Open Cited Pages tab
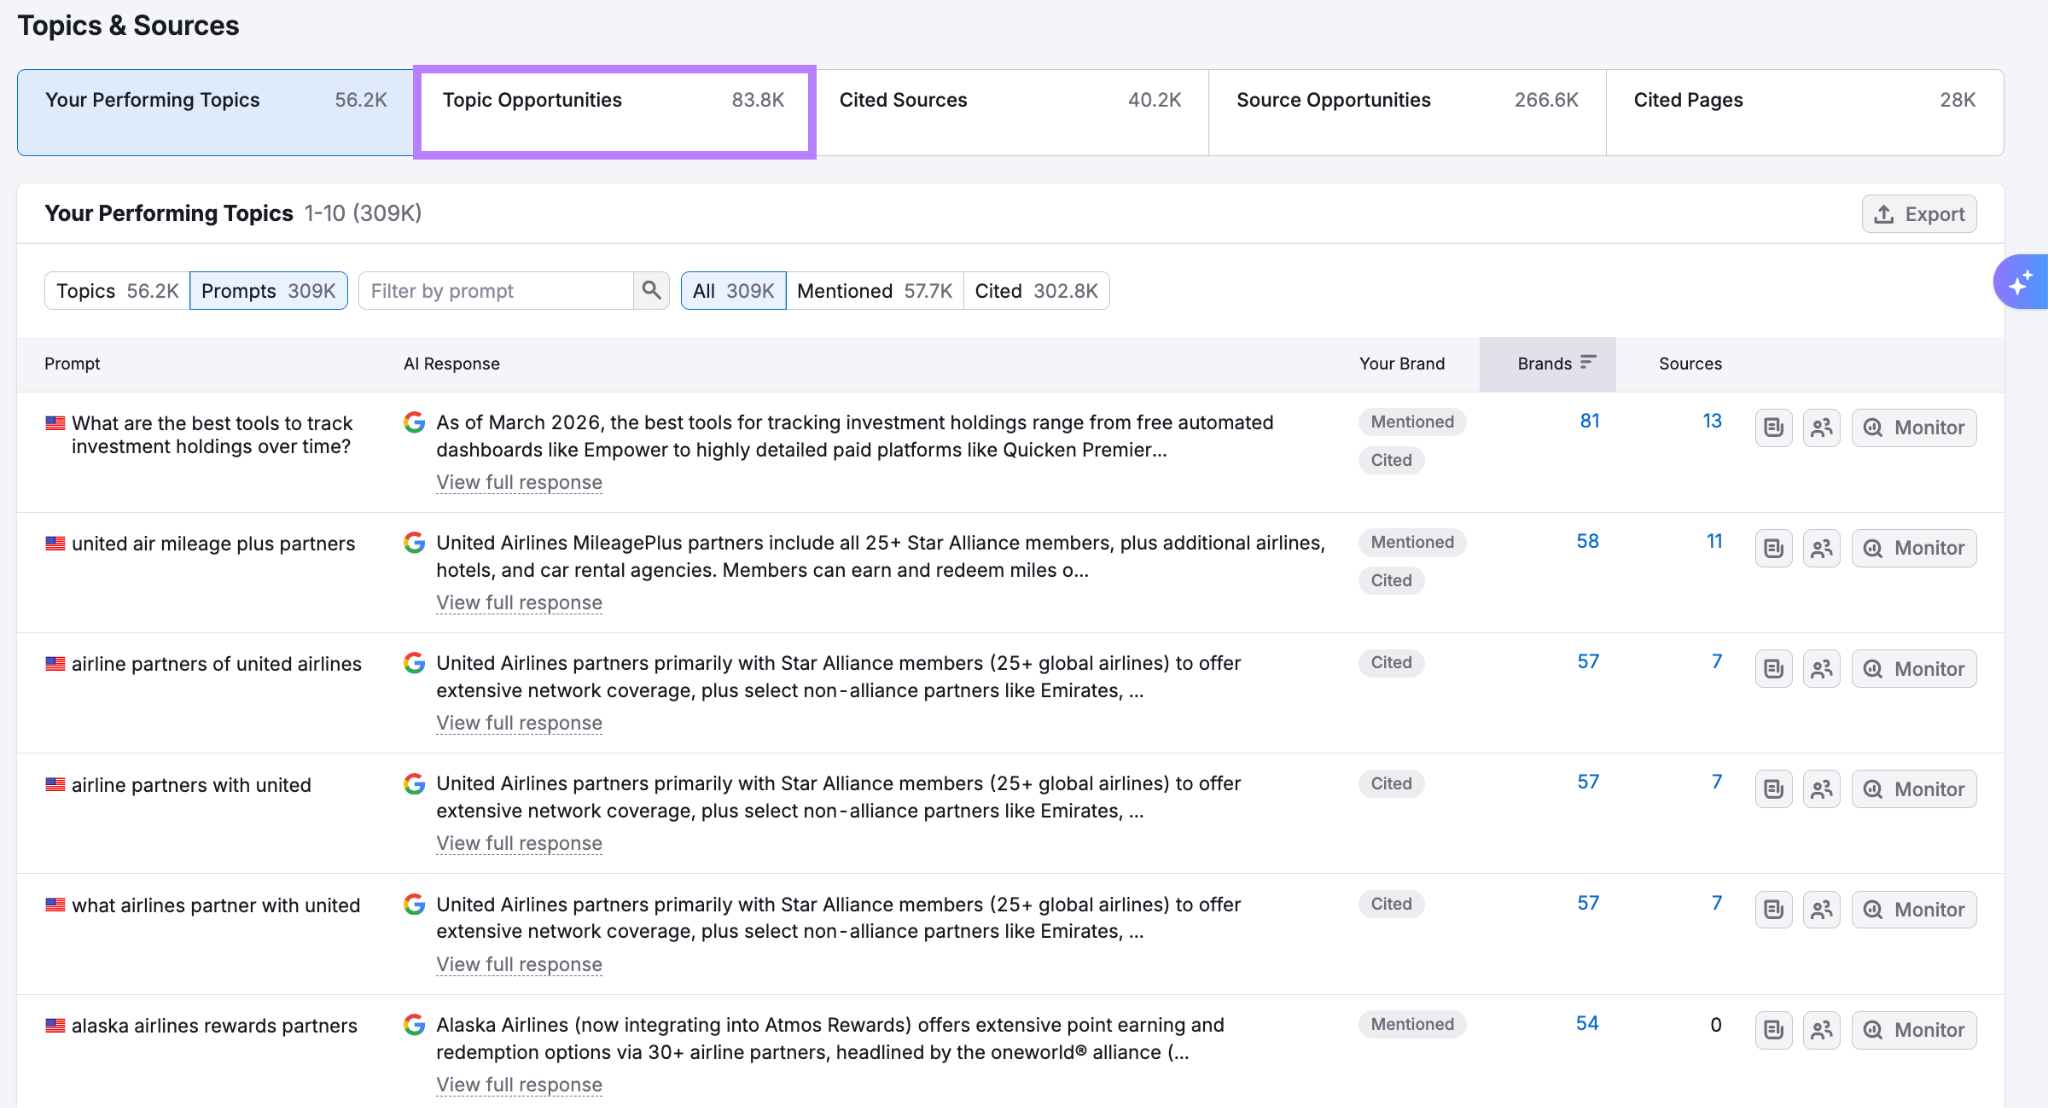The height and width of the screenshot is (1108, 2048). [1804, 112]
